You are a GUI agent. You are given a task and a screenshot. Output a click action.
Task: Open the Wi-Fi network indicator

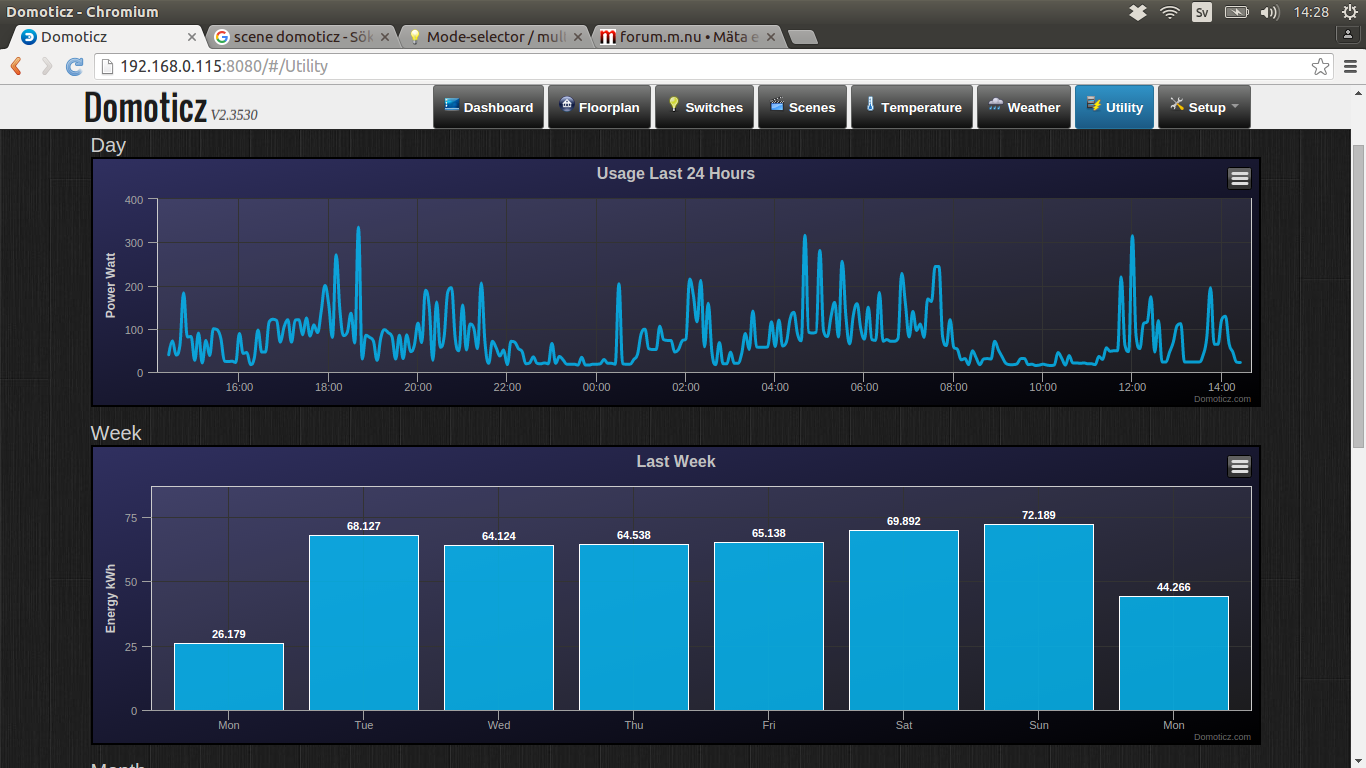coord(1170,12)
